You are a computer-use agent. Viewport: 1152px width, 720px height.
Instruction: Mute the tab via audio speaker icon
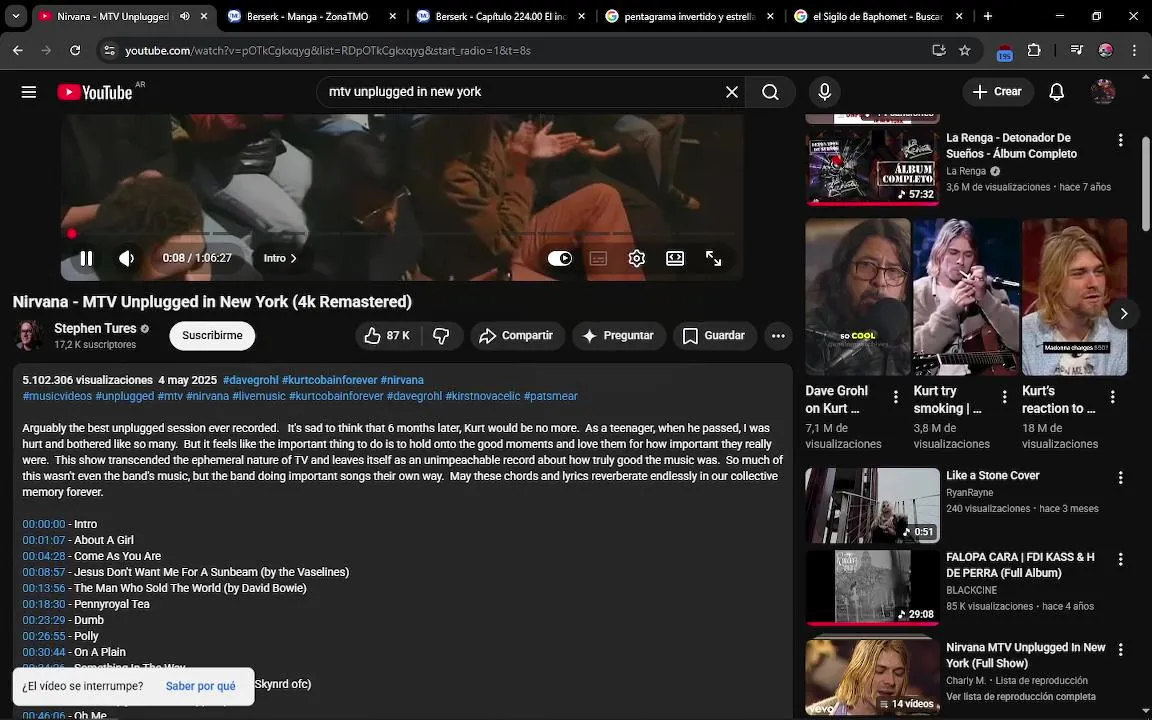(184, 16)
